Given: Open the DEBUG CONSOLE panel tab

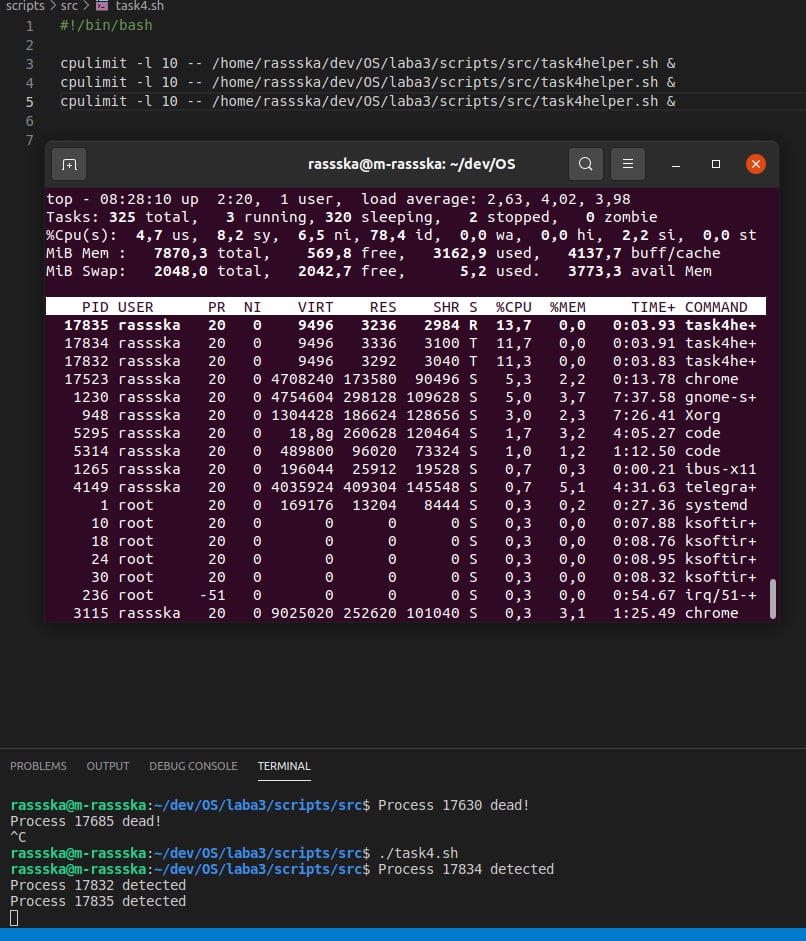Looking at the screenshot, I should (x=193, y=766).
